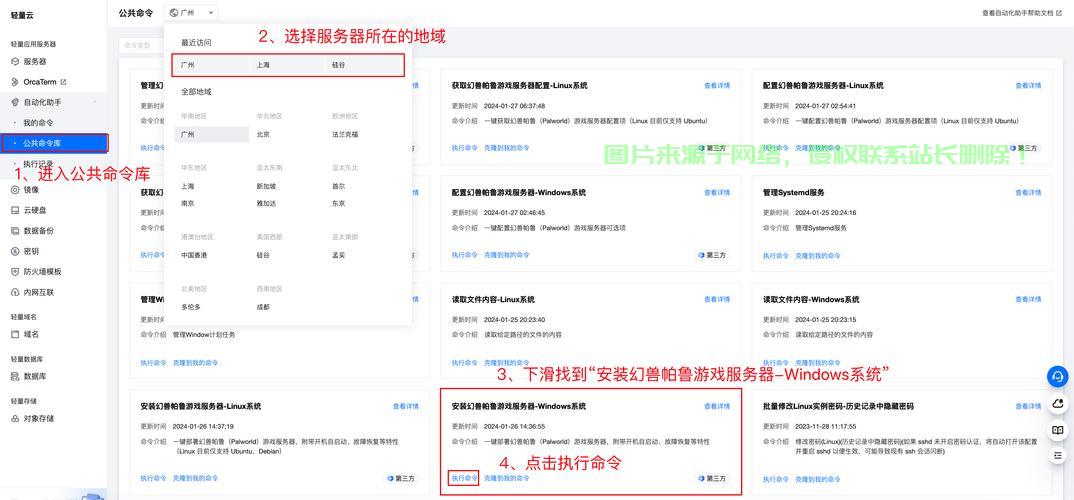
Task: View details of 管理Systemd服务
Action: click(1028, 192)
